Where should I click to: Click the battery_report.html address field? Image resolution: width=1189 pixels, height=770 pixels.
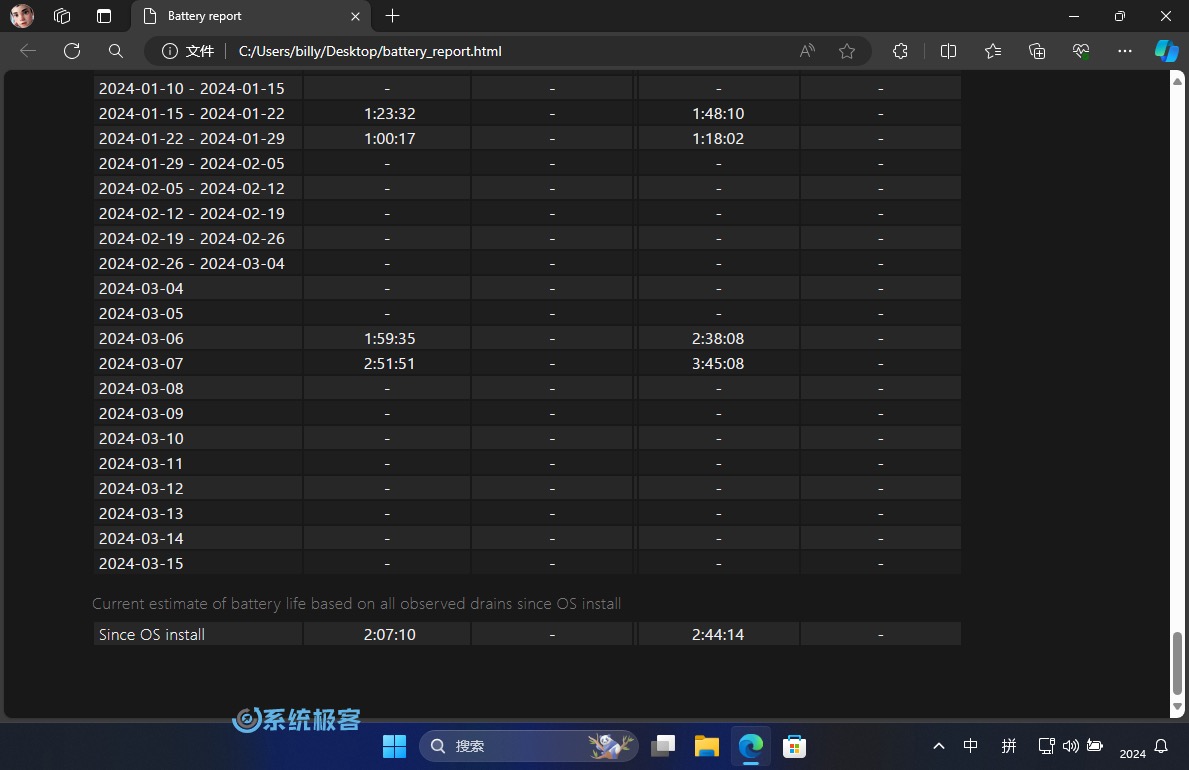point(370,51)
